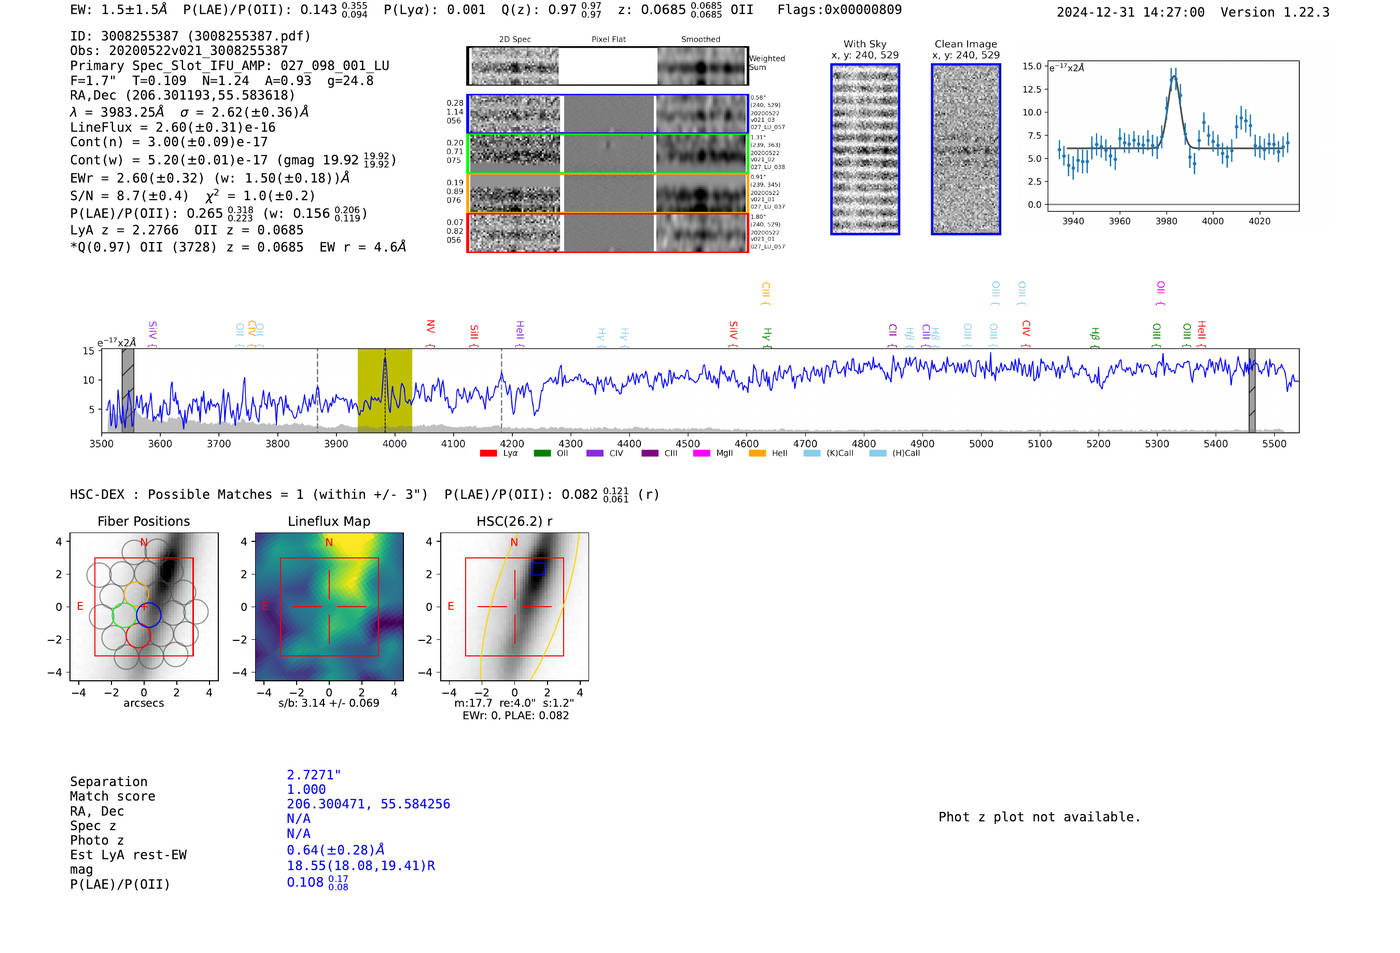
Task: Click the s/b: 3.14 +/- 0.069 caption
Action: [x=329, y=703]
